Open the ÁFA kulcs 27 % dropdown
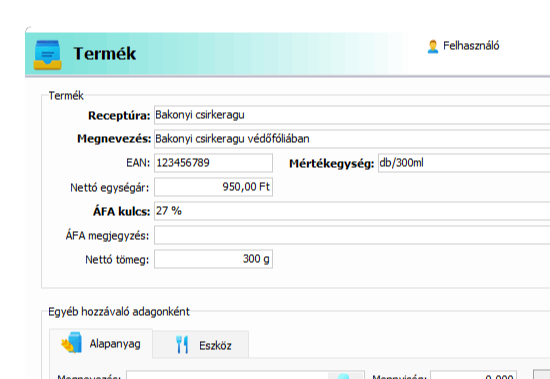Viewport: 550px width, 379px height. [352, 211]
